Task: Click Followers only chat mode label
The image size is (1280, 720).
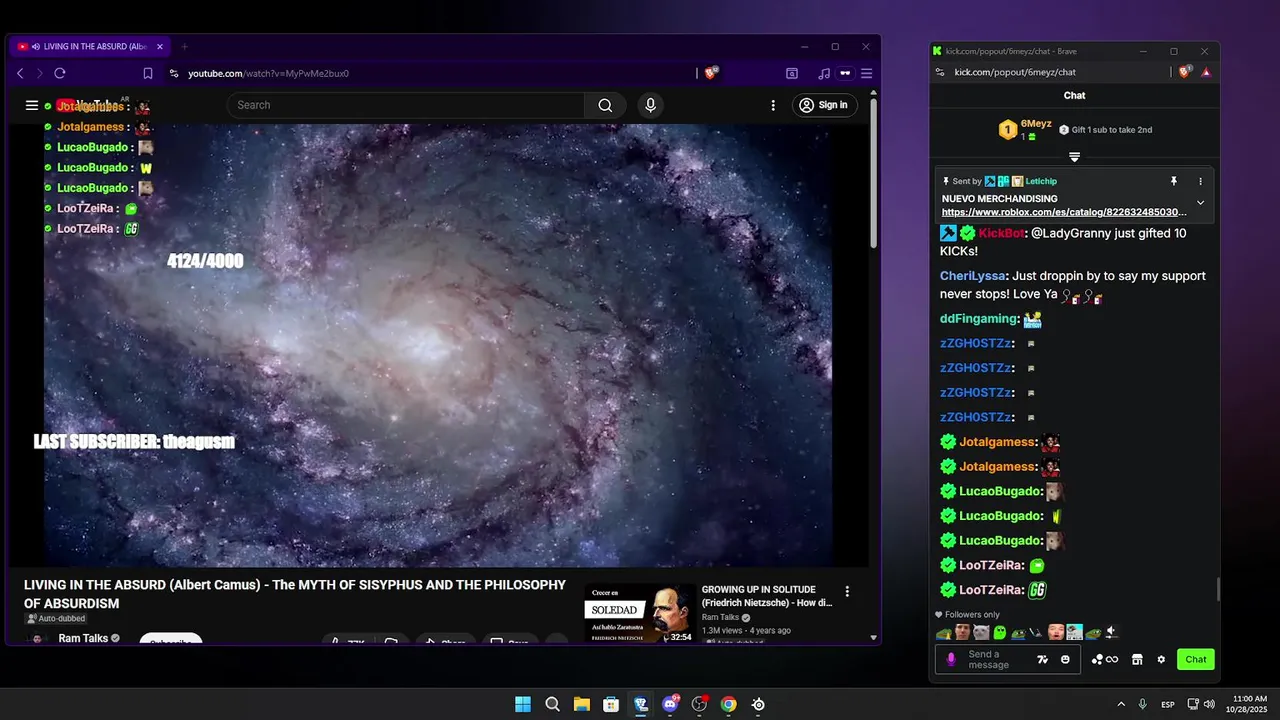Action: tap(972, 615)
